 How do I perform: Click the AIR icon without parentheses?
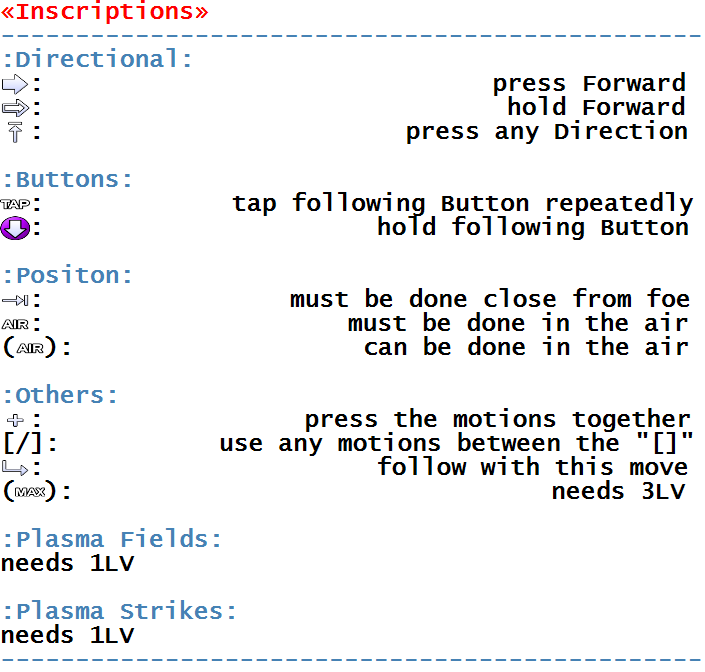(15, 324)
